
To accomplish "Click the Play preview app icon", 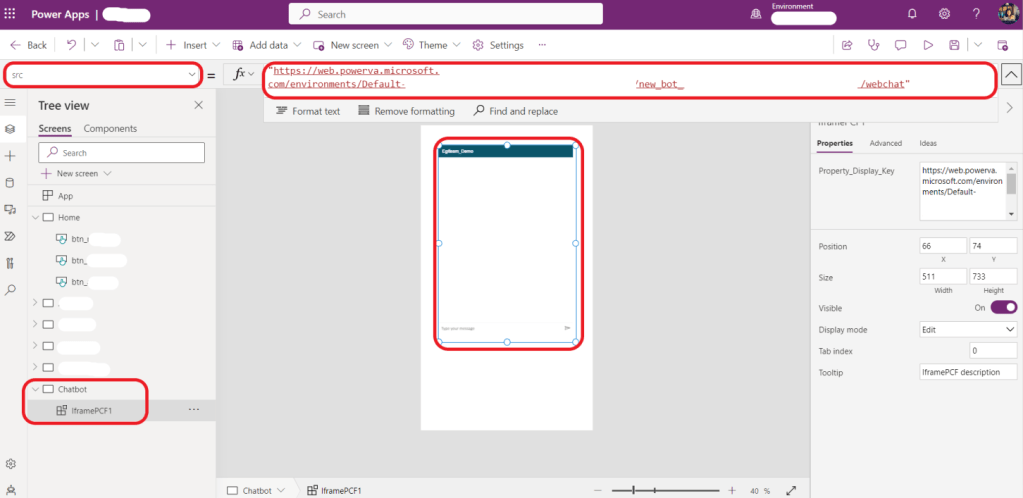I will (928, 45).
